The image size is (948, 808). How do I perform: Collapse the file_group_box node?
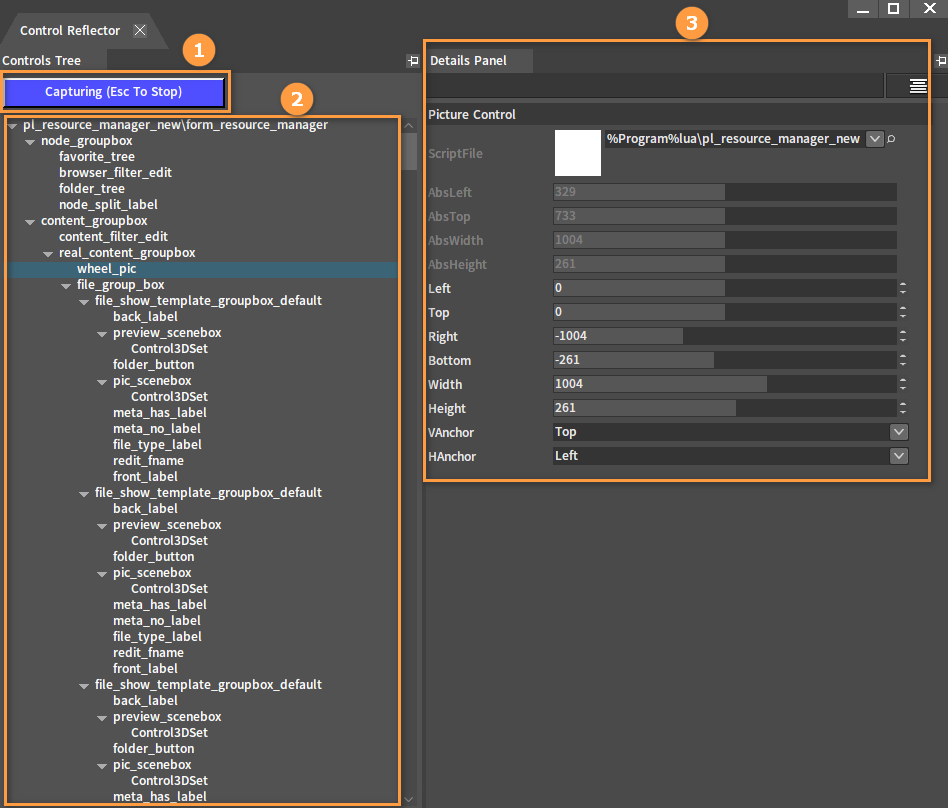pos(66,287)
